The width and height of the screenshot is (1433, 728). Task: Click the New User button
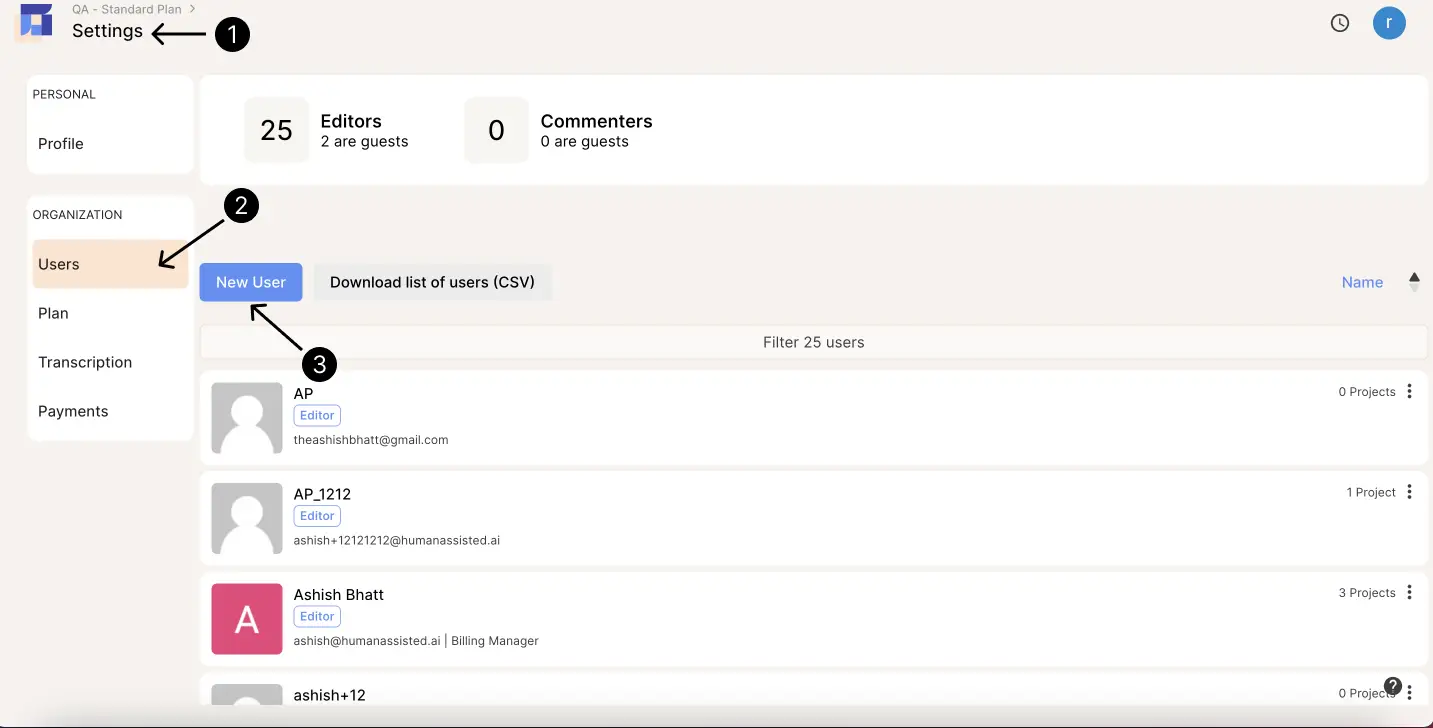[x=251, y=282]
